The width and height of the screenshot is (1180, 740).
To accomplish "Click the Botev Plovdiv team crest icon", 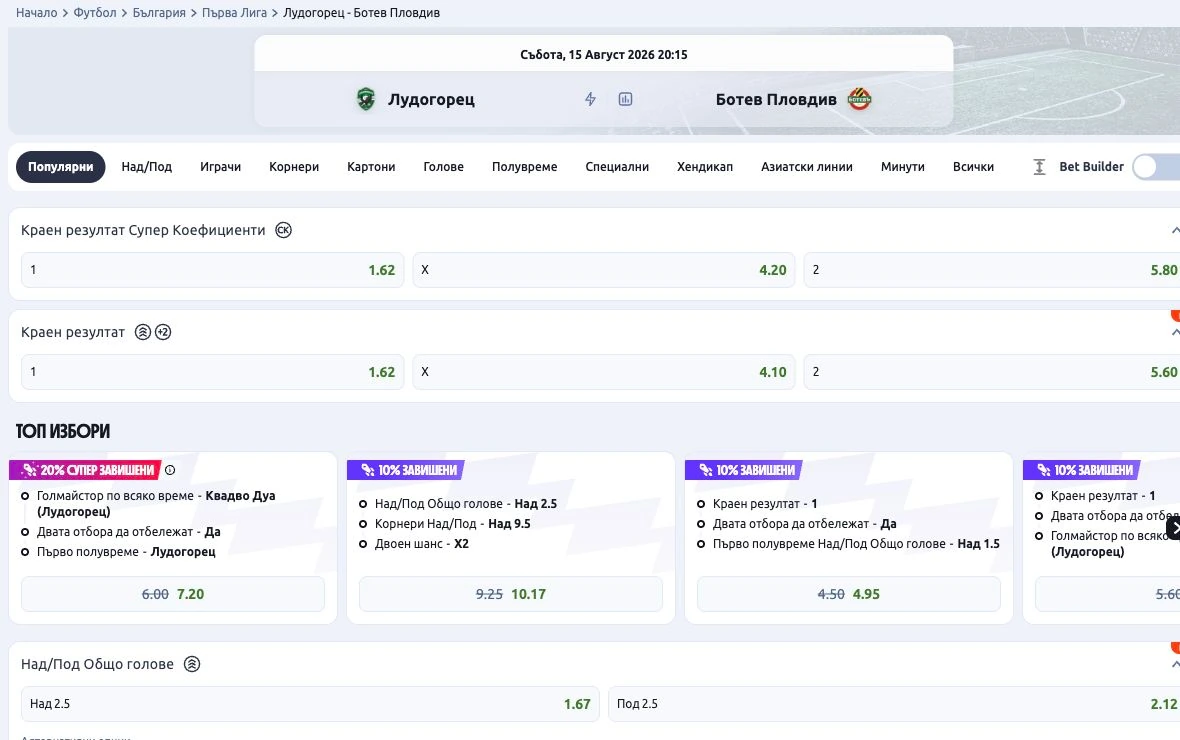I will [x=859, y=99].
